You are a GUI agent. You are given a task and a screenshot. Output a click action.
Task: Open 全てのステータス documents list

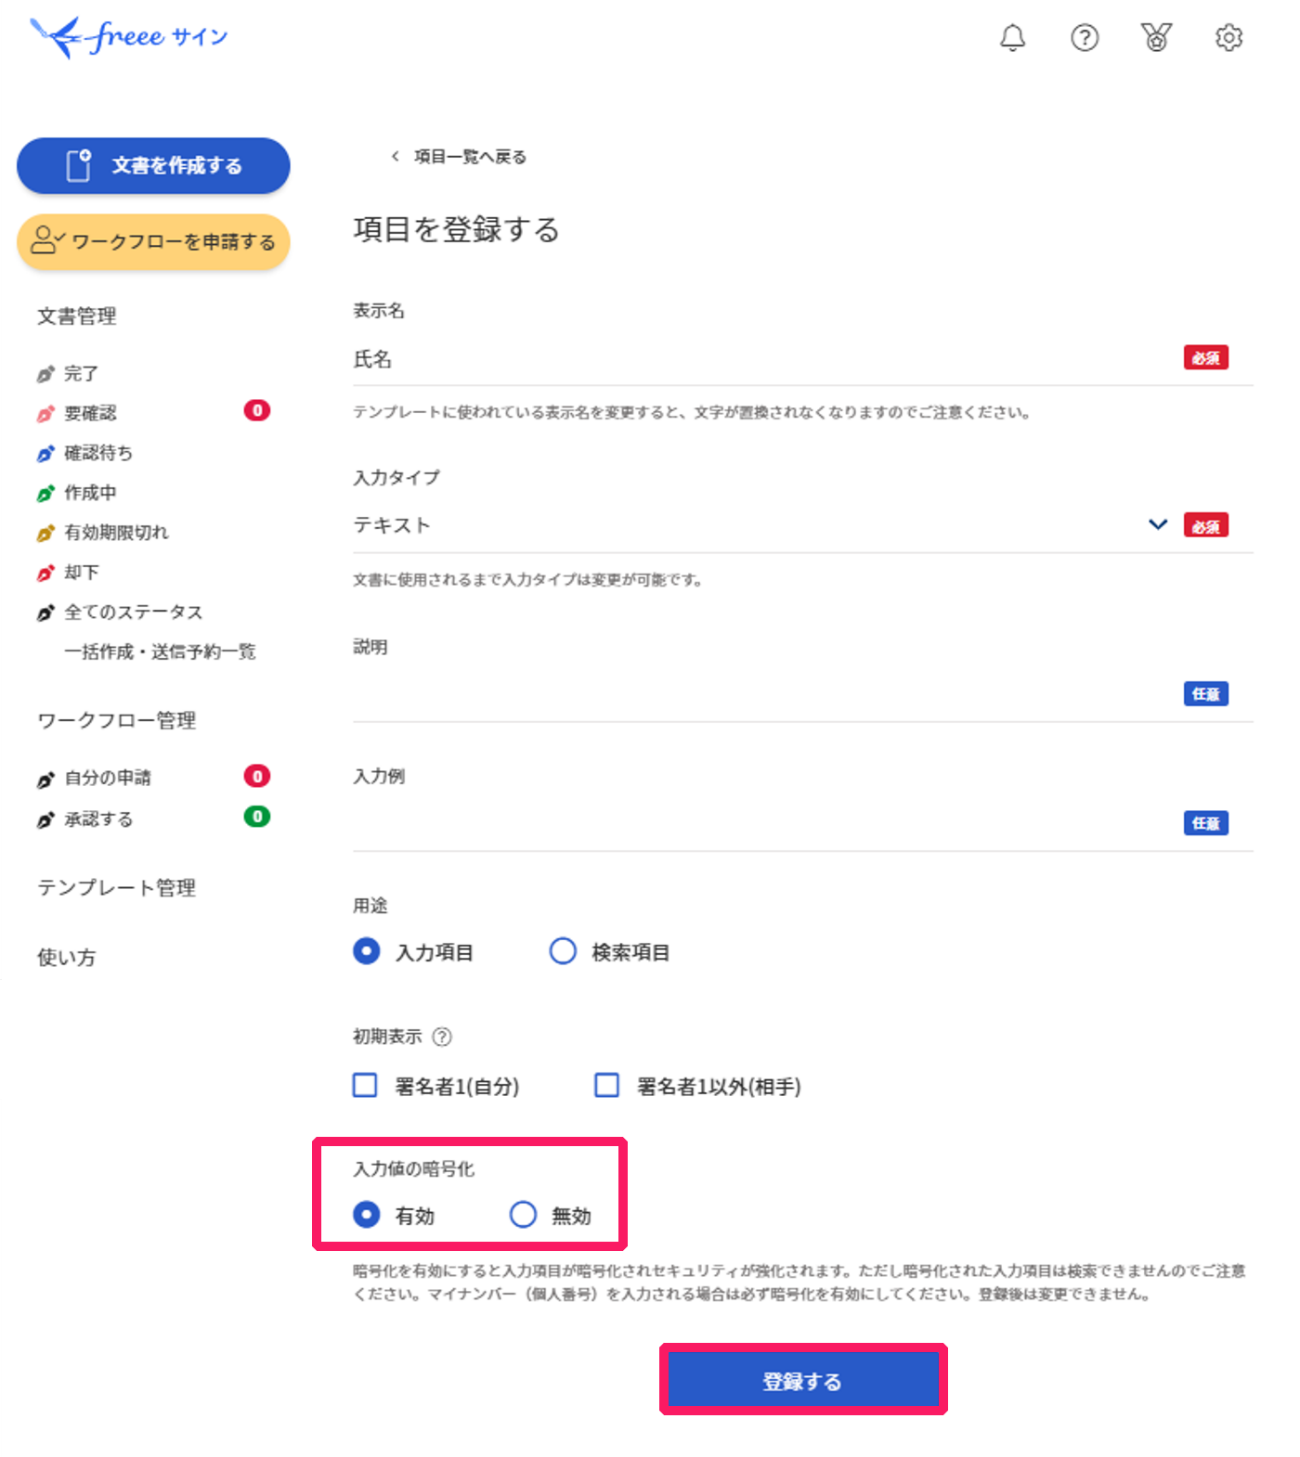(x=134, y=612)
